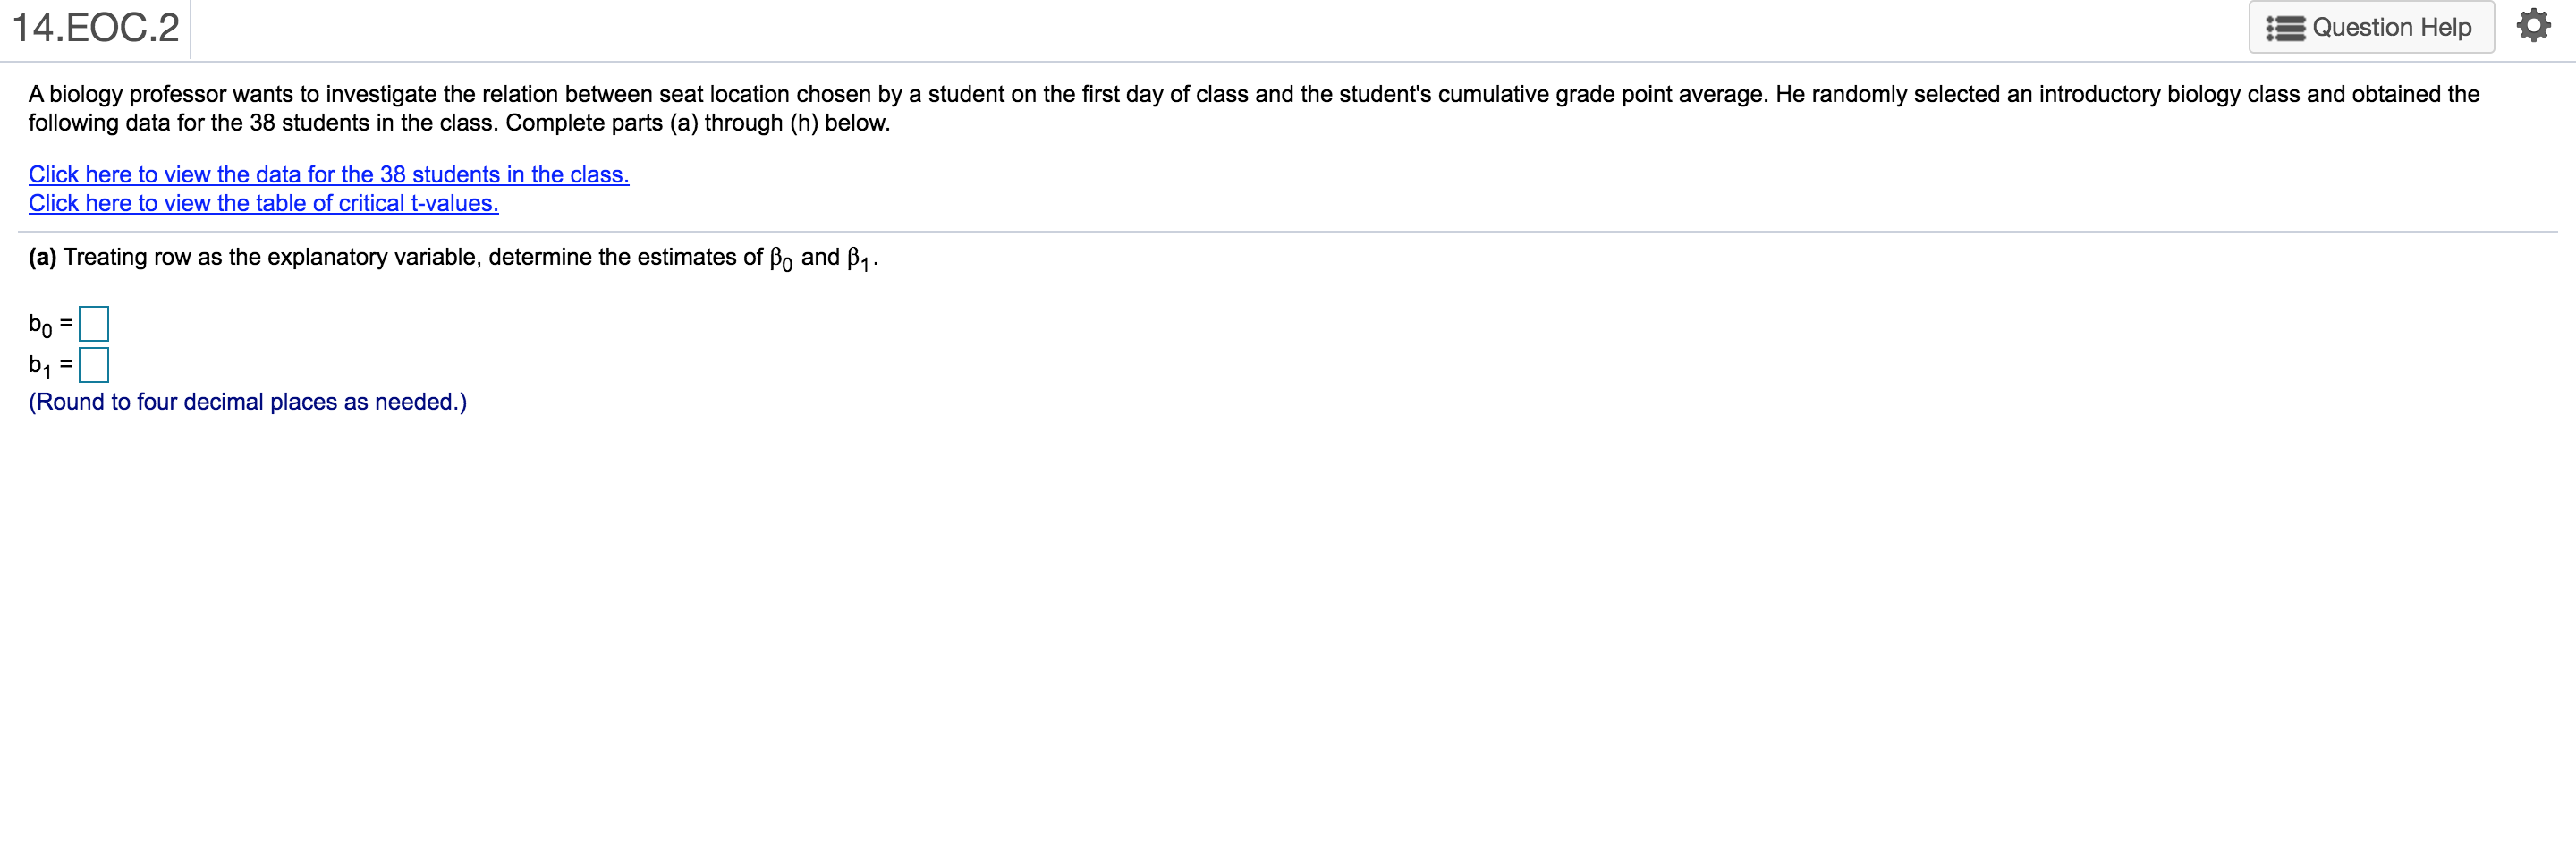This screenshot has height=848, width=2576.
Task: Click the bold (a) part label
Action: click(x=42, y=258)
